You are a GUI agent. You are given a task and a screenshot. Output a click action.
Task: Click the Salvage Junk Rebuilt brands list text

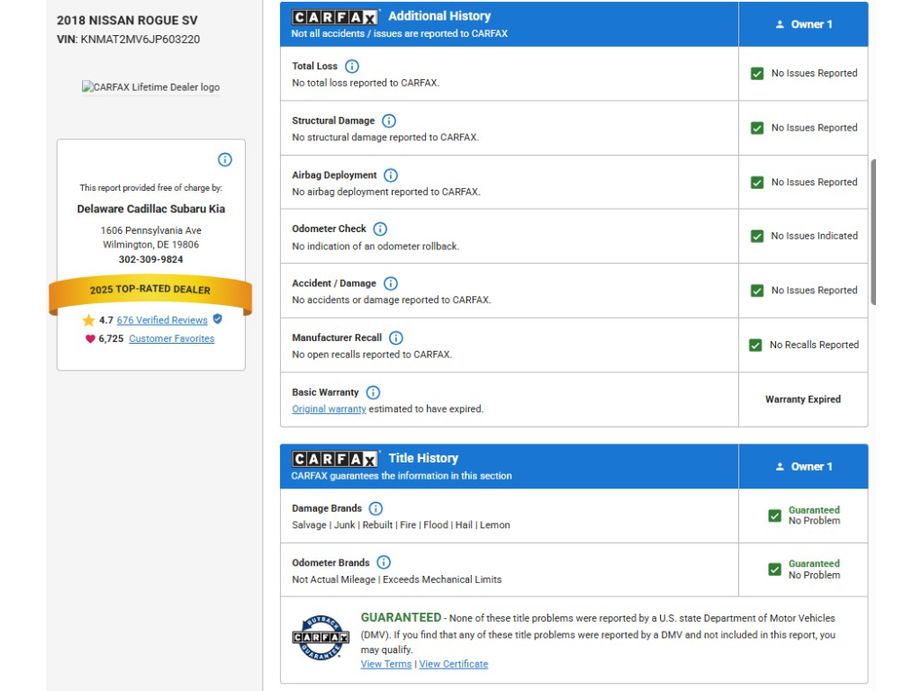coord(400,525)
